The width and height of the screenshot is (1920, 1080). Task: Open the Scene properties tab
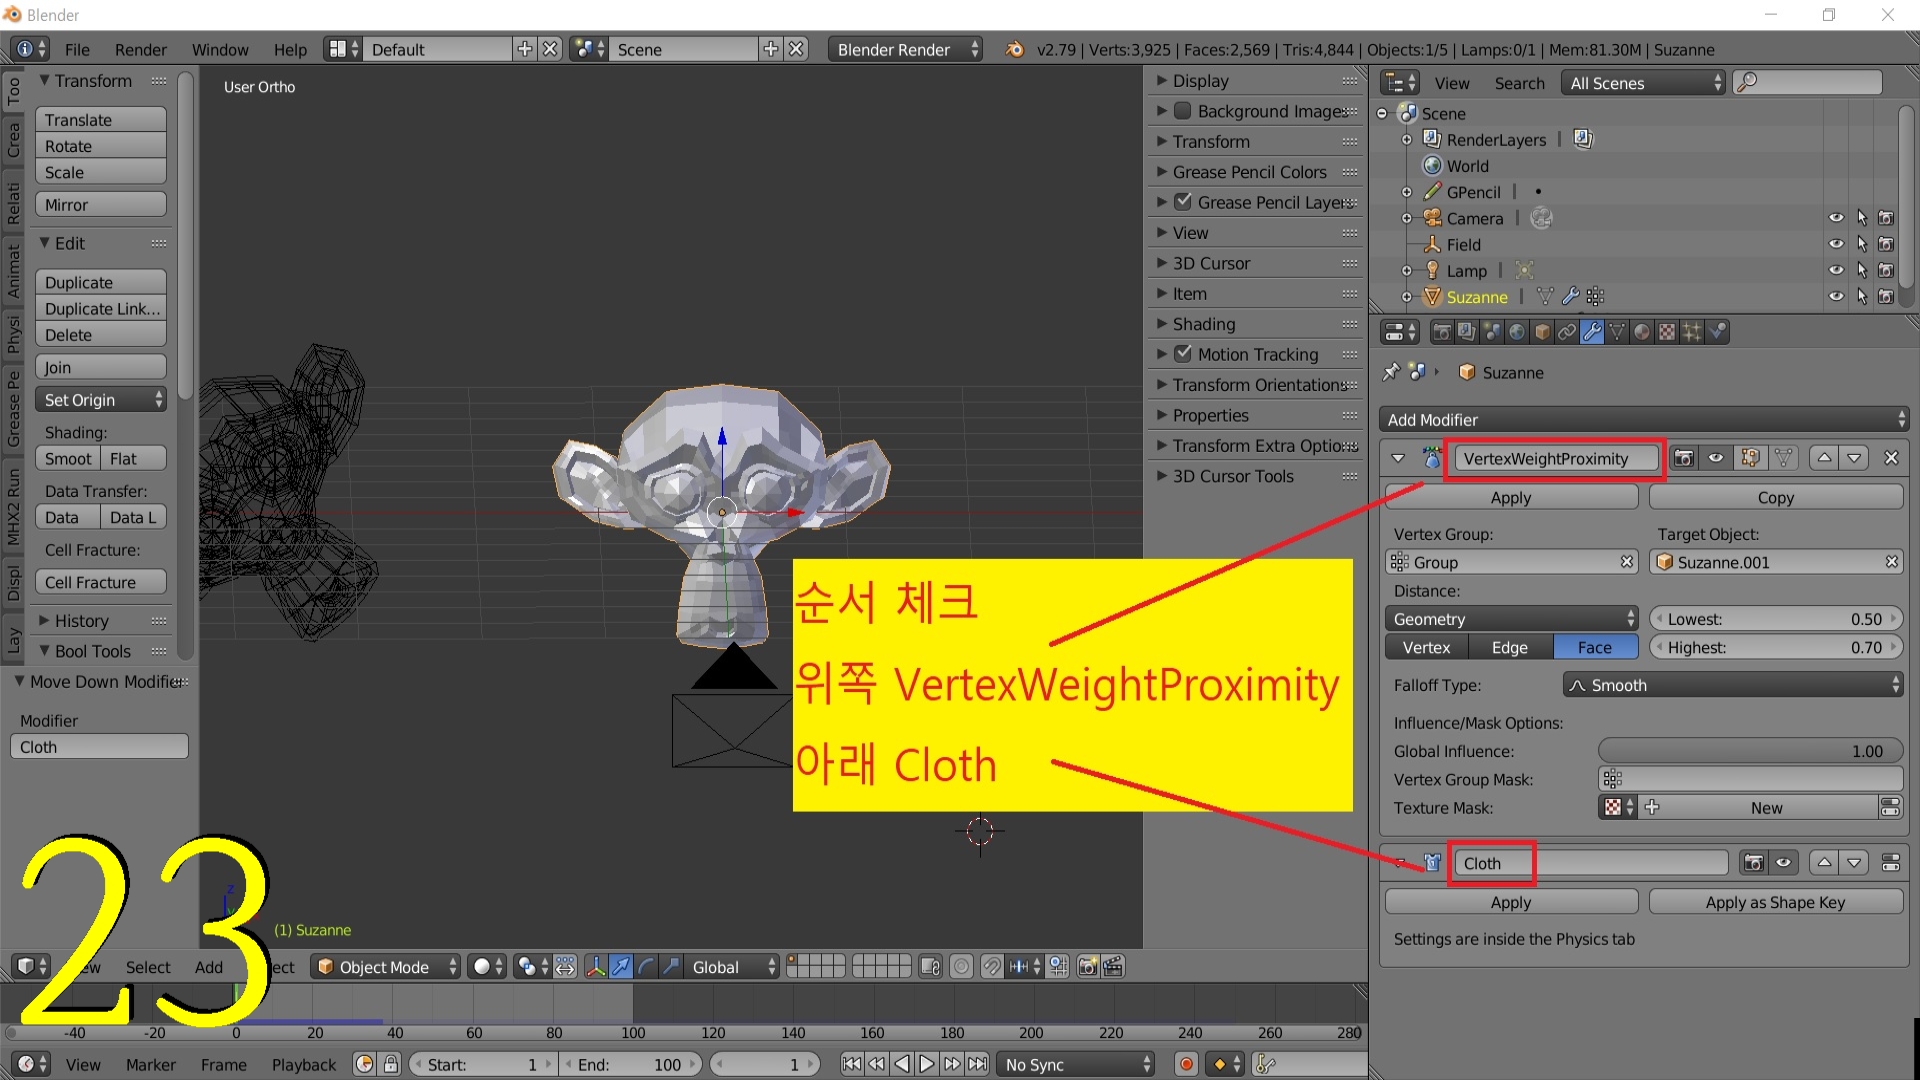pyautogui.click(x=1492, y=332)
